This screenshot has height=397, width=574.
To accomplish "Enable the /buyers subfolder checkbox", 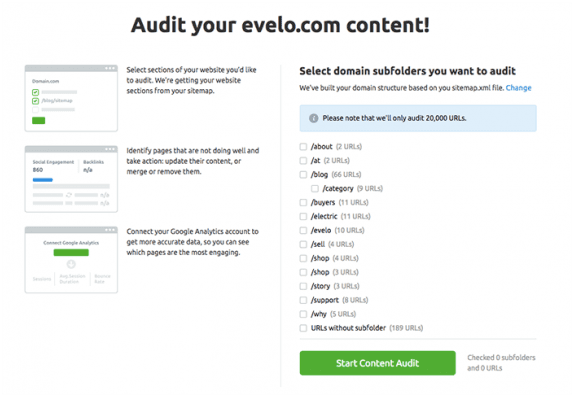I will coord(303,203).
